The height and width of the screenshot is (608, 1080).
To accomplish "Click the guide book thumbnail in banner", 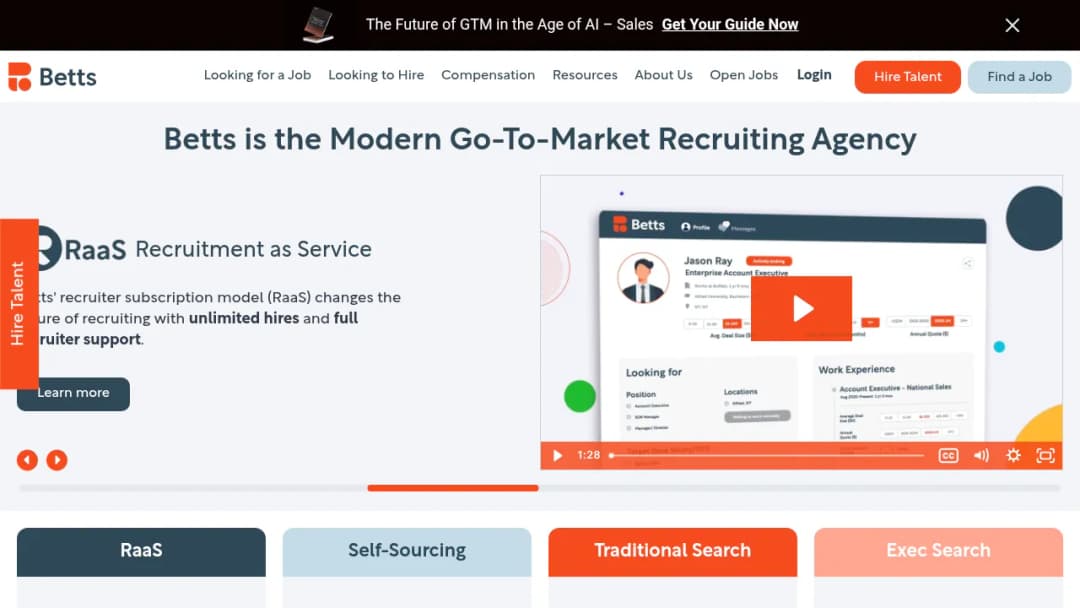I will pyautogui.click(x=318, y=25).
